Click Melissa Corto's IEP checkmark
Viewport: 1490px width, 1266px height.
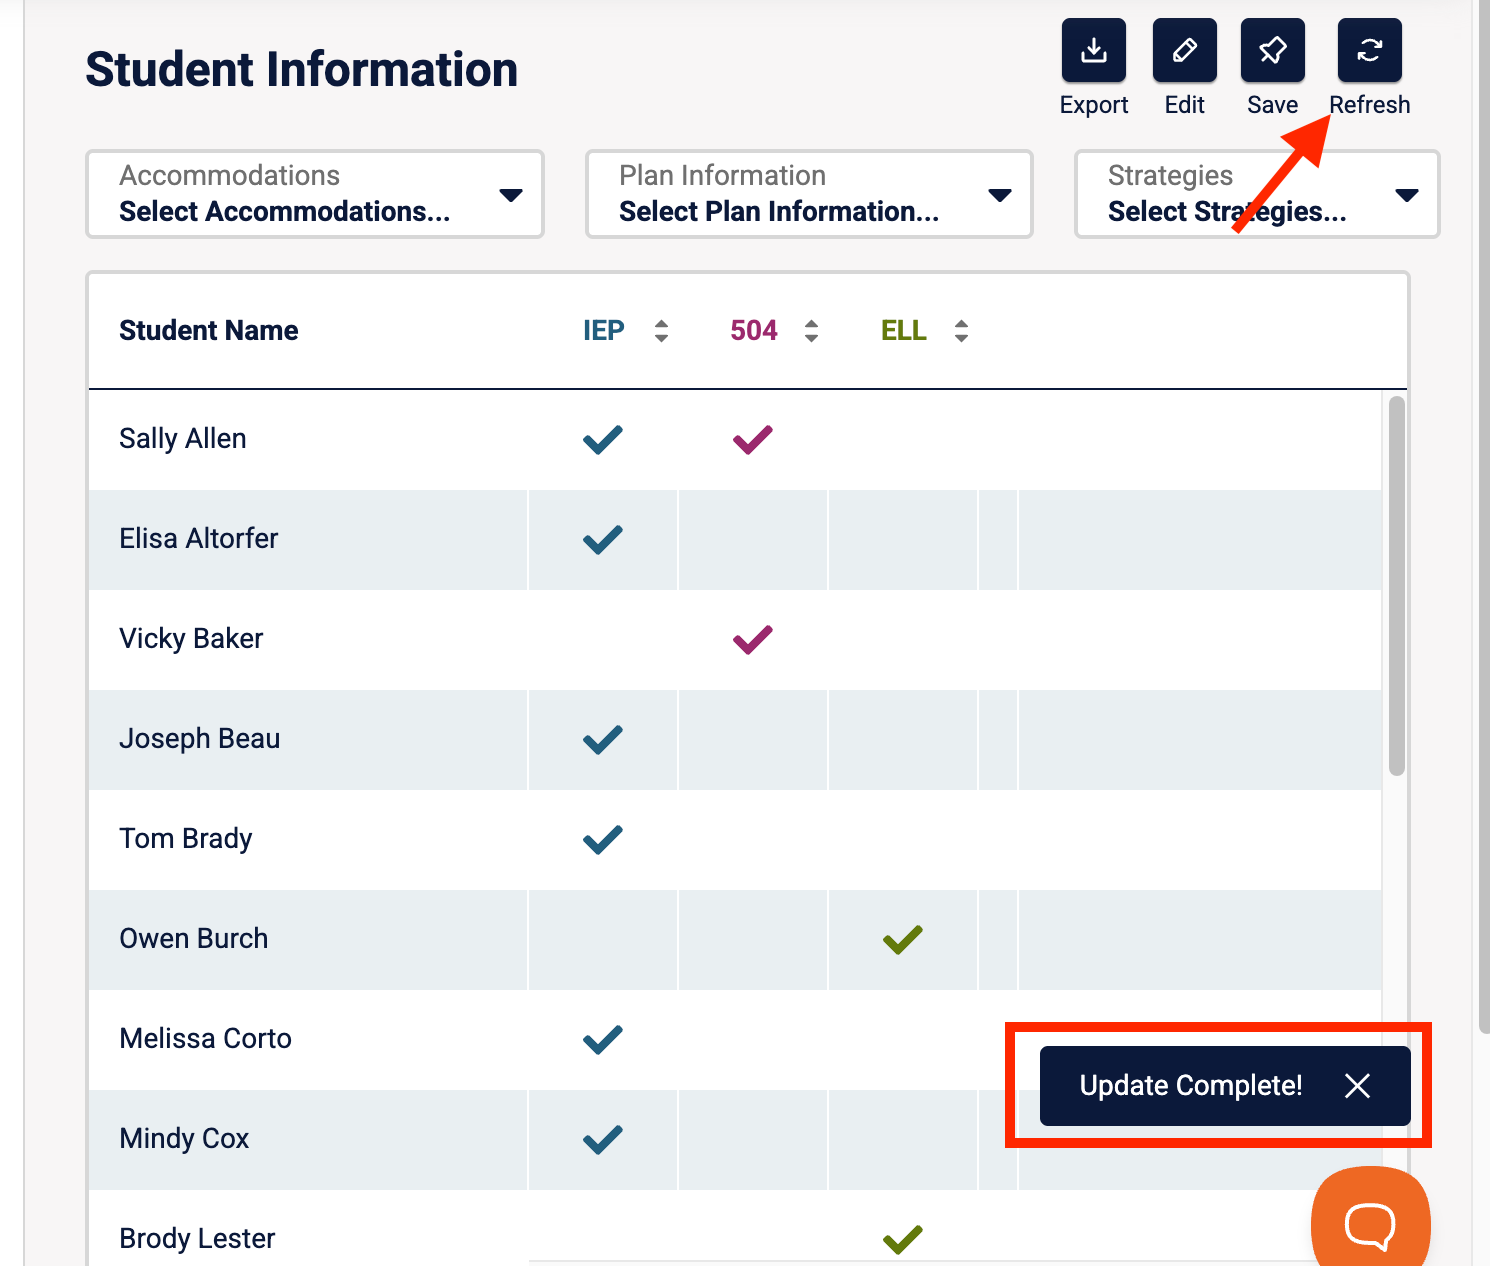coord(603,1040)
